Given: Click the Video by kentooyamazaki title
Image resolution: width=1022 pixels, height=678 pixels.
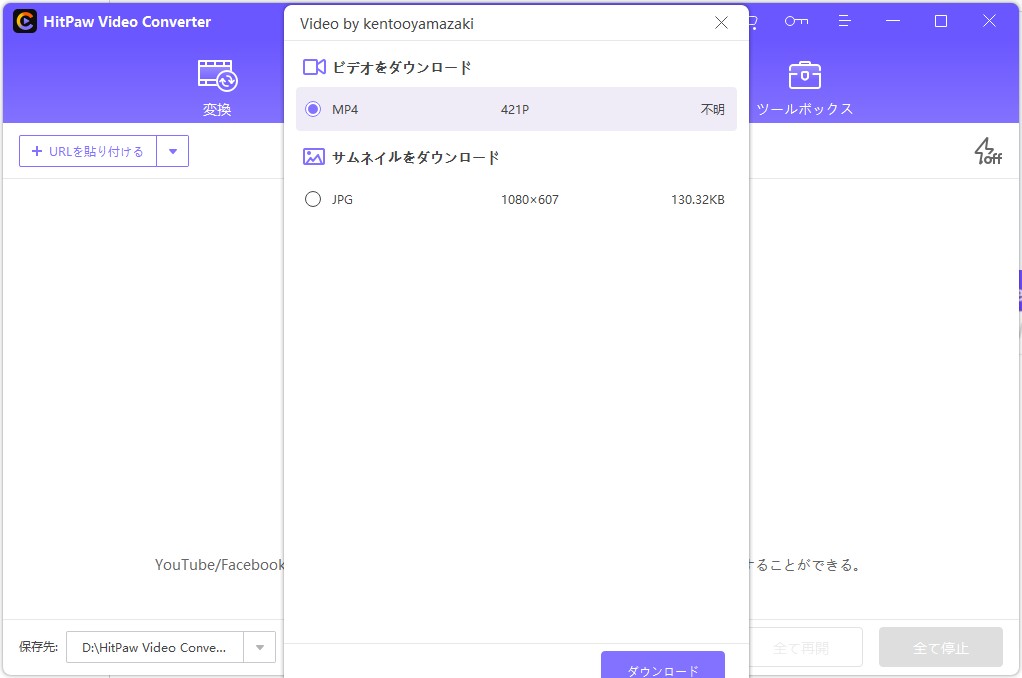Looking at the screenshot, I should tap(387, 24).
